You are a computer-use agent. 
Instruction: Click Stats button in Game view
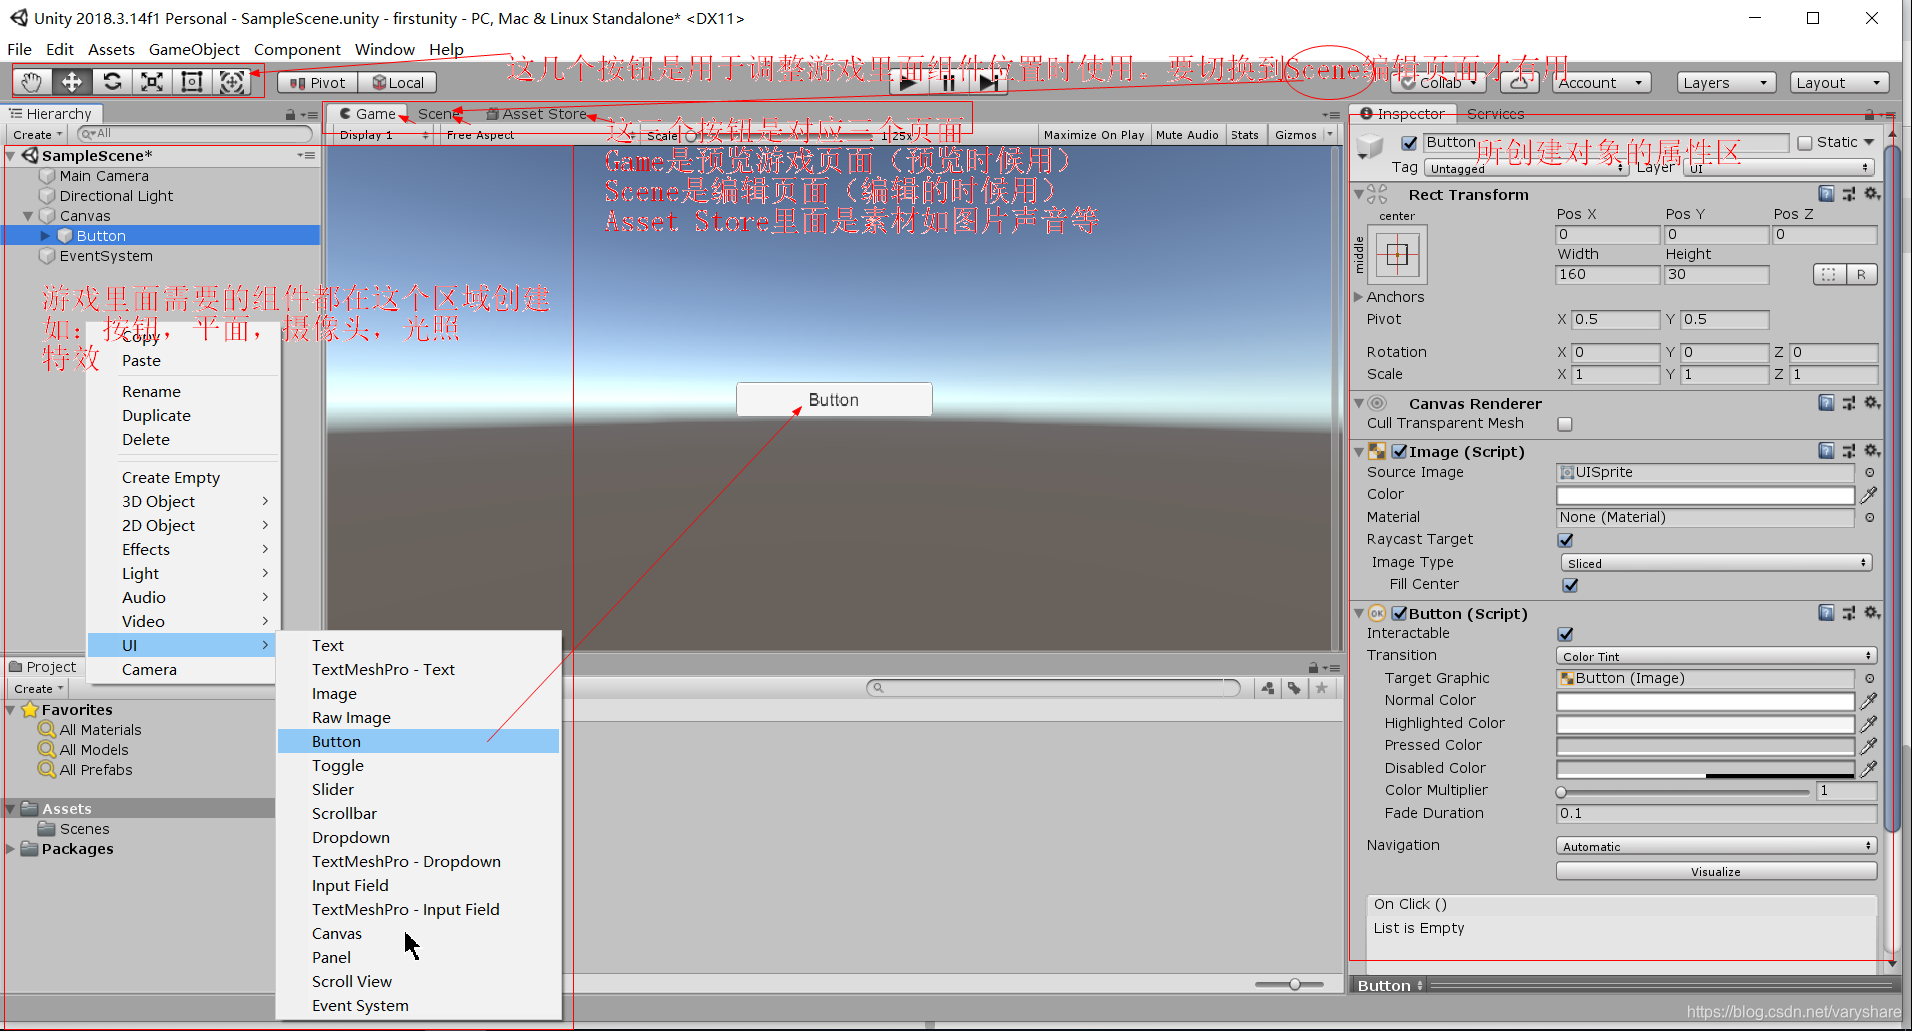tap(1245, 135)
